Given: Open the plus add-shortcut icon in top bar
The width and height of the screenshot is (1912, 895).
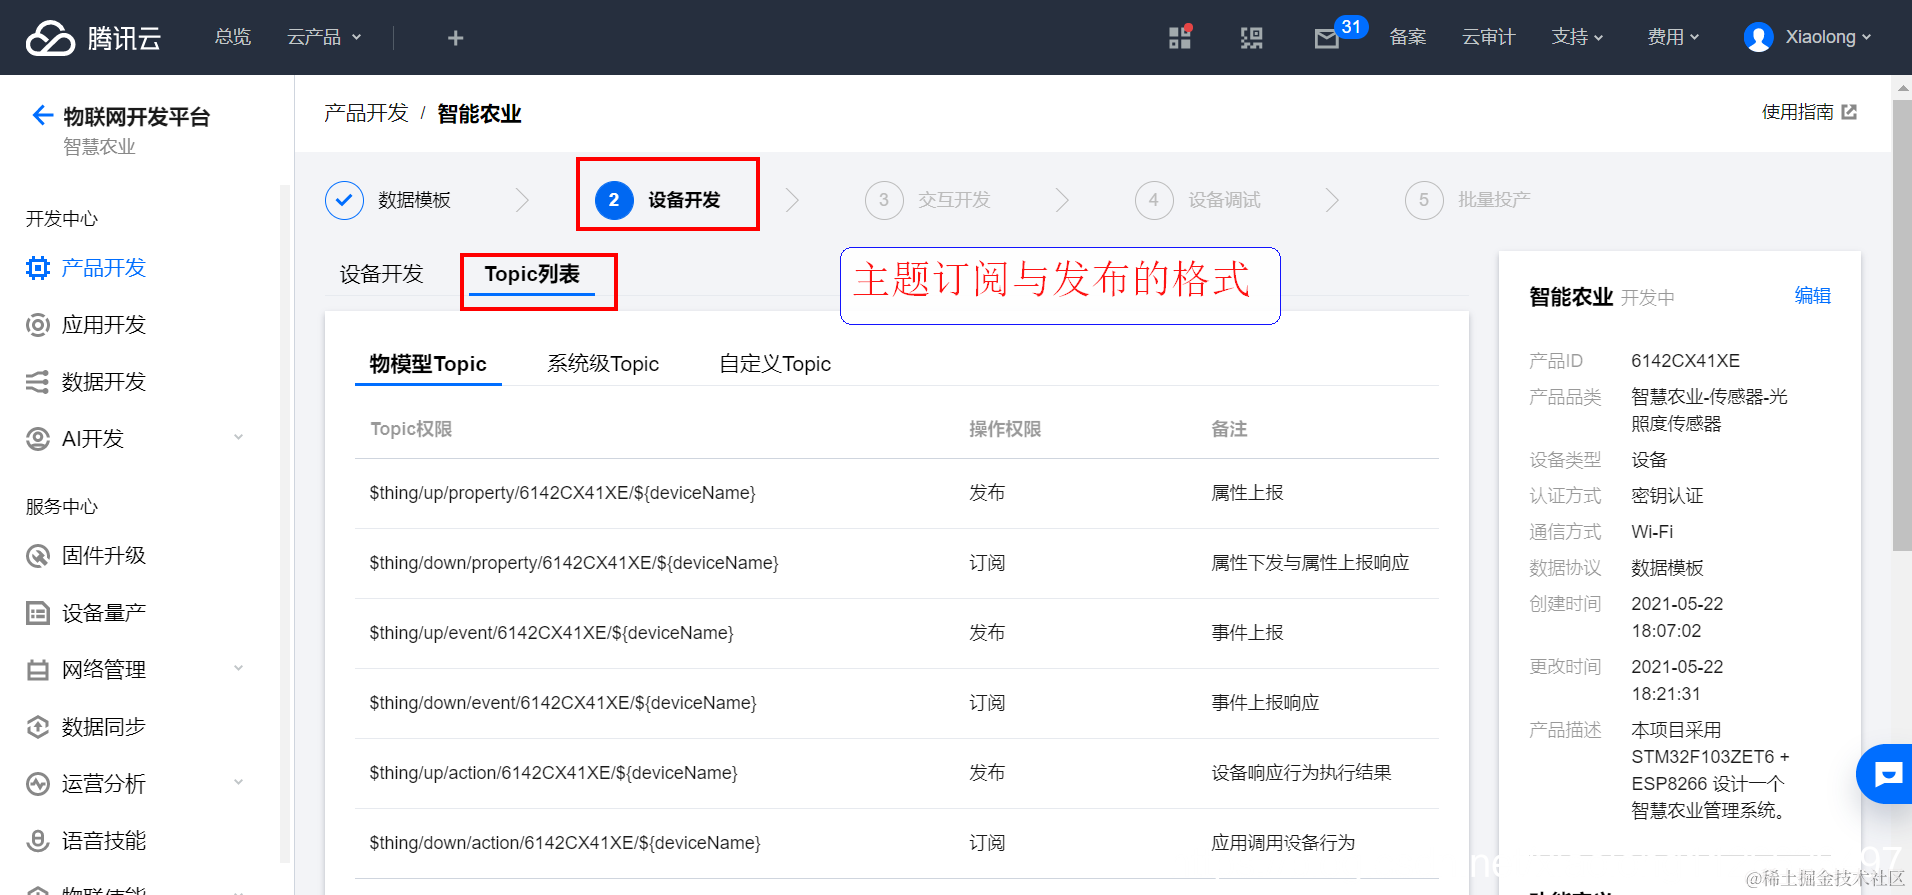Looking at the screenshot, I should (x=455, y=38).
